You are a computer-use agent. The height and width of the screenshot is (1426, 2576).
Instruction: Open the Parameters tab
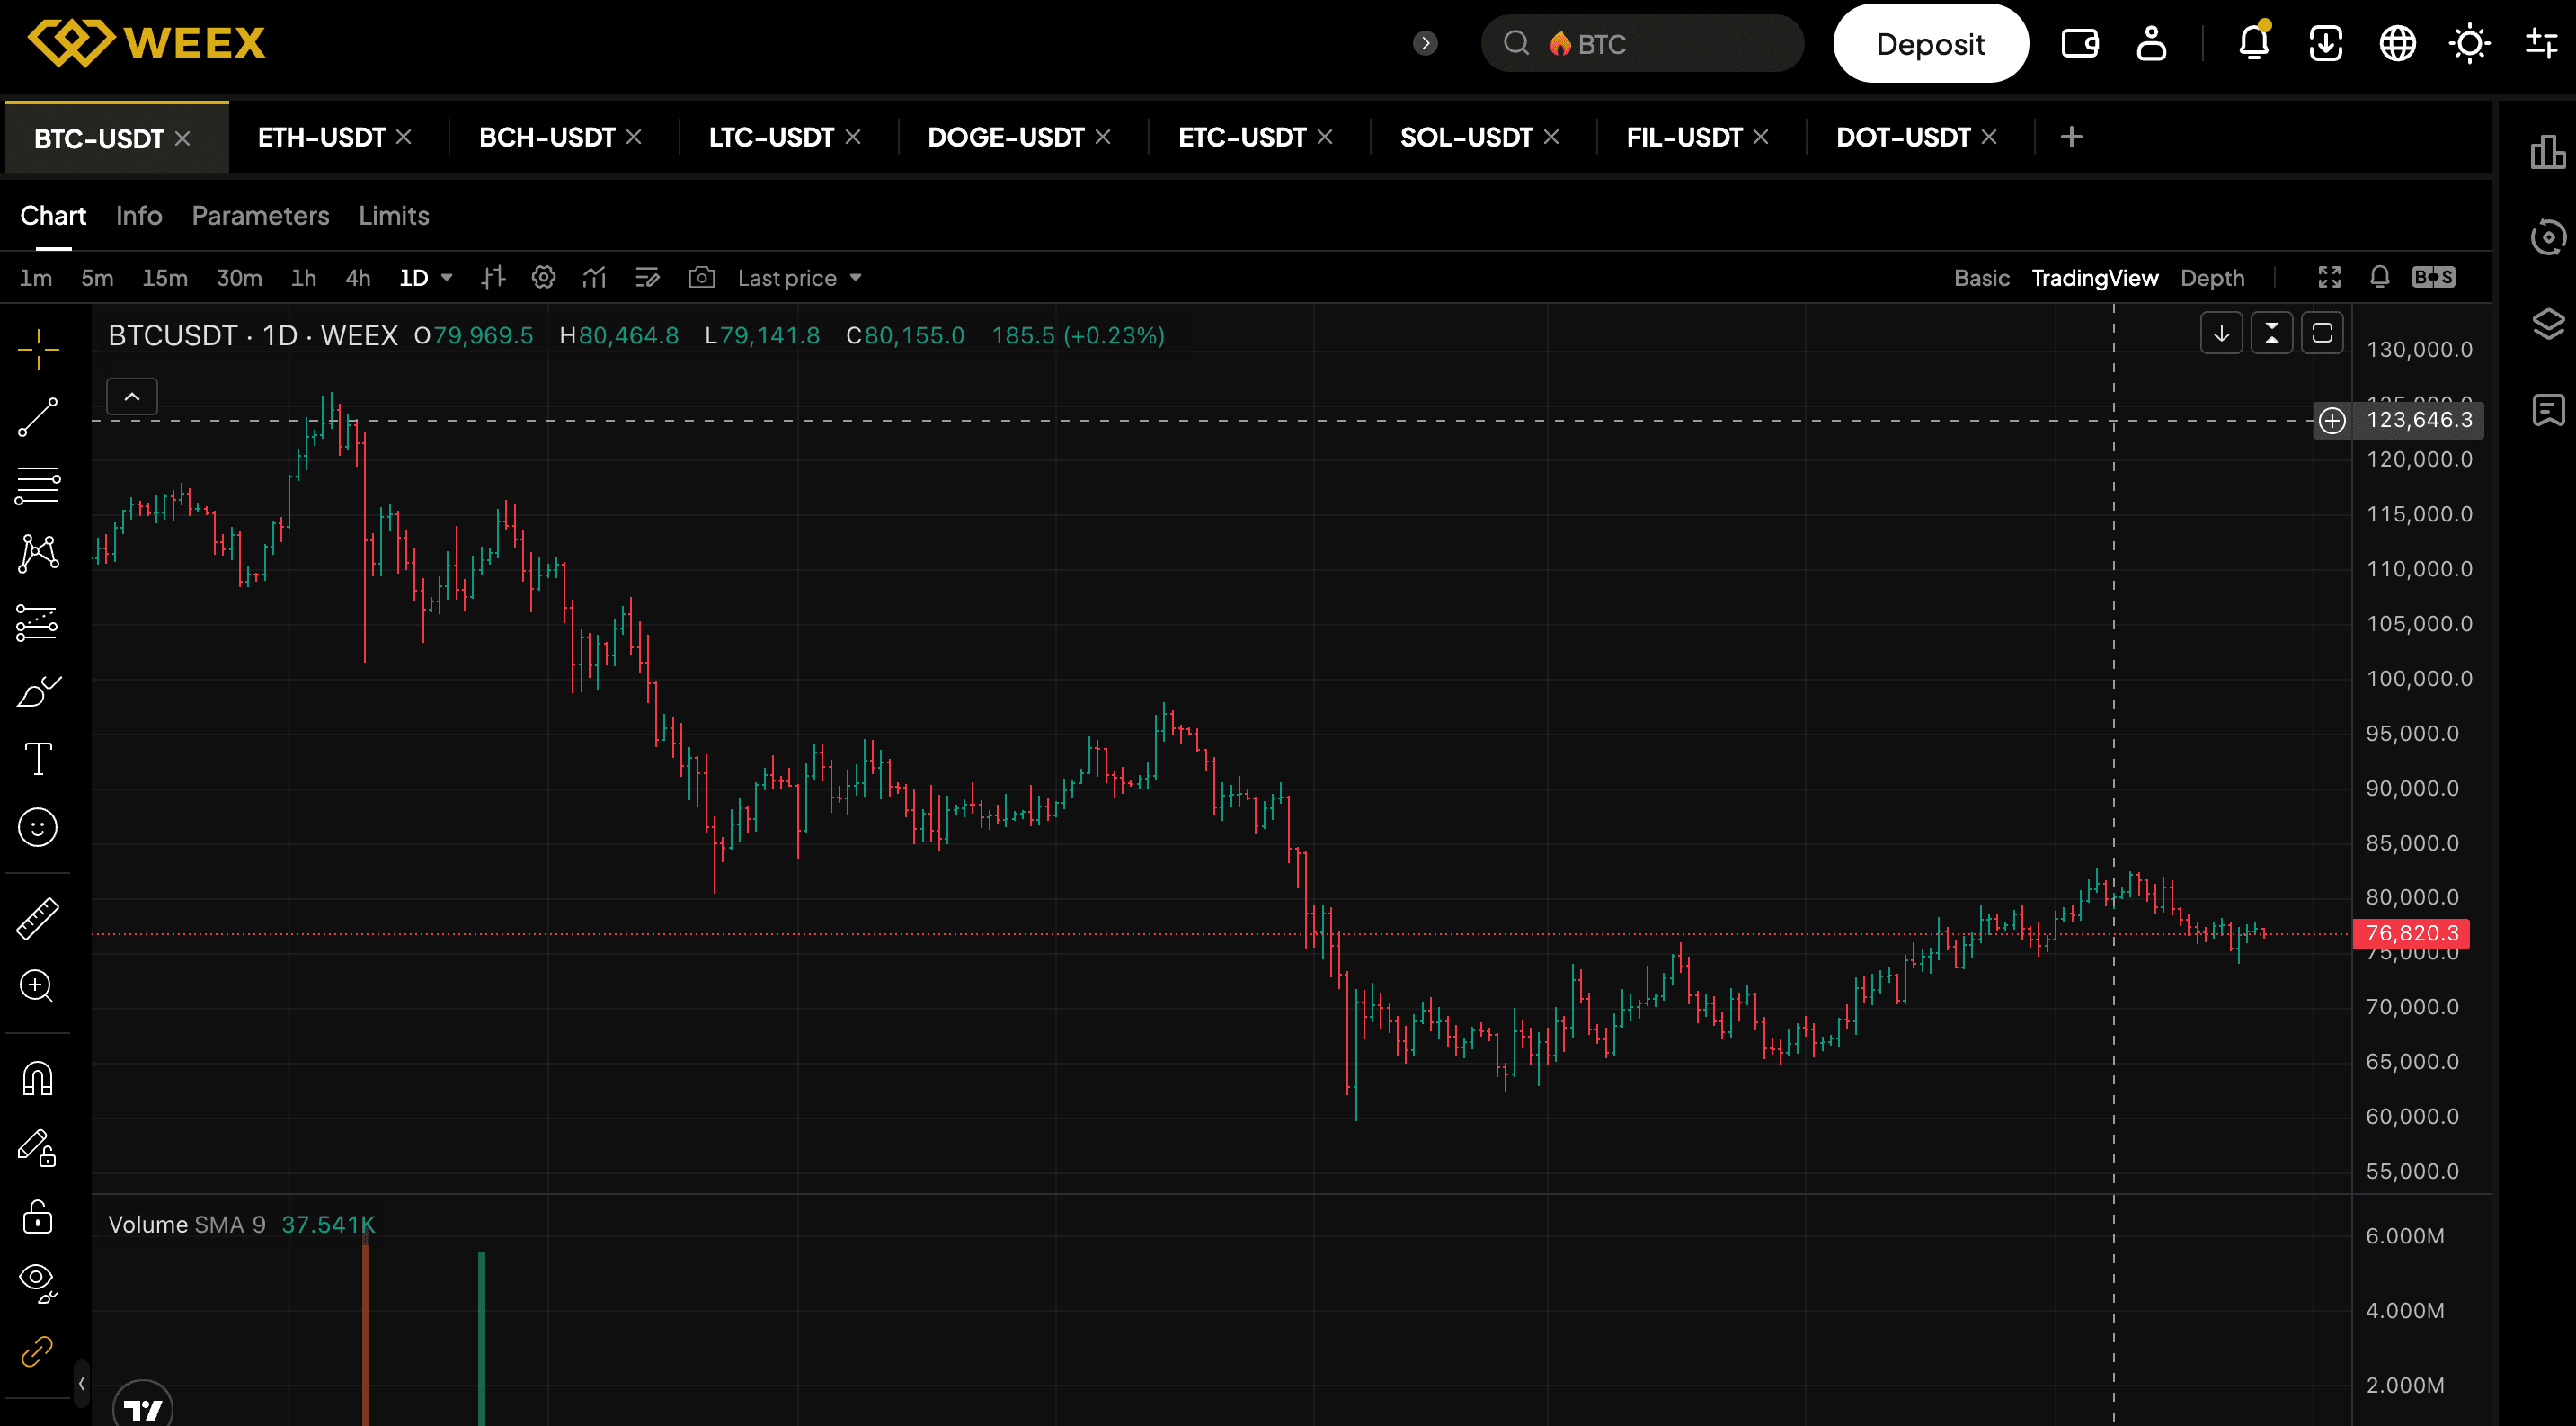(x=260, y=216)
